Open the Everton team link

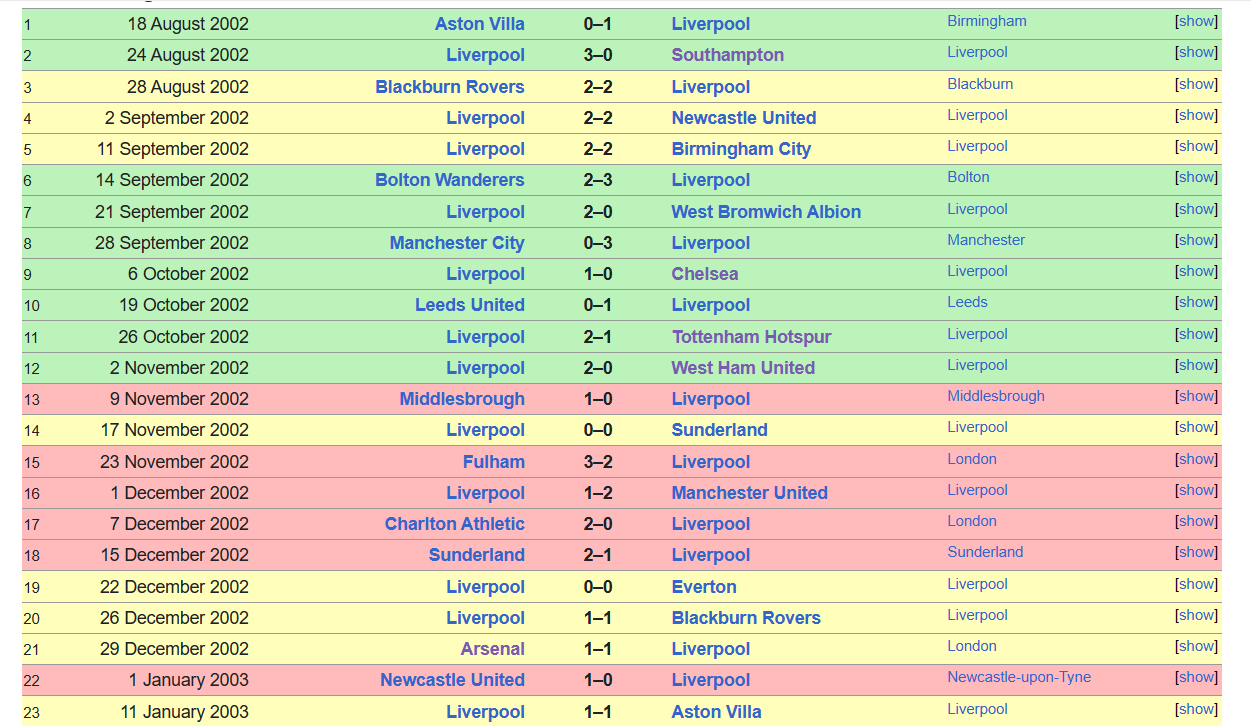[x=704, y=587]
